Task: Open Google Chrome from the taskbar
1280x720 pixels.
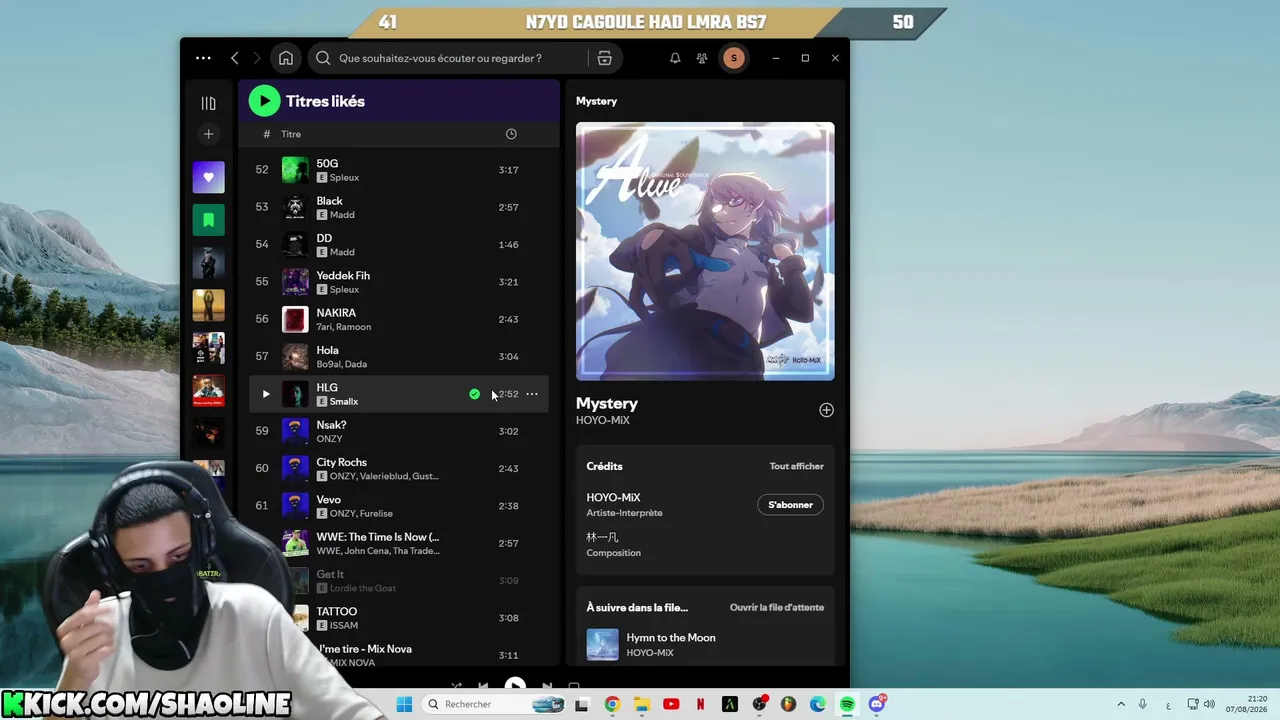Action: (x=612, y=704)
